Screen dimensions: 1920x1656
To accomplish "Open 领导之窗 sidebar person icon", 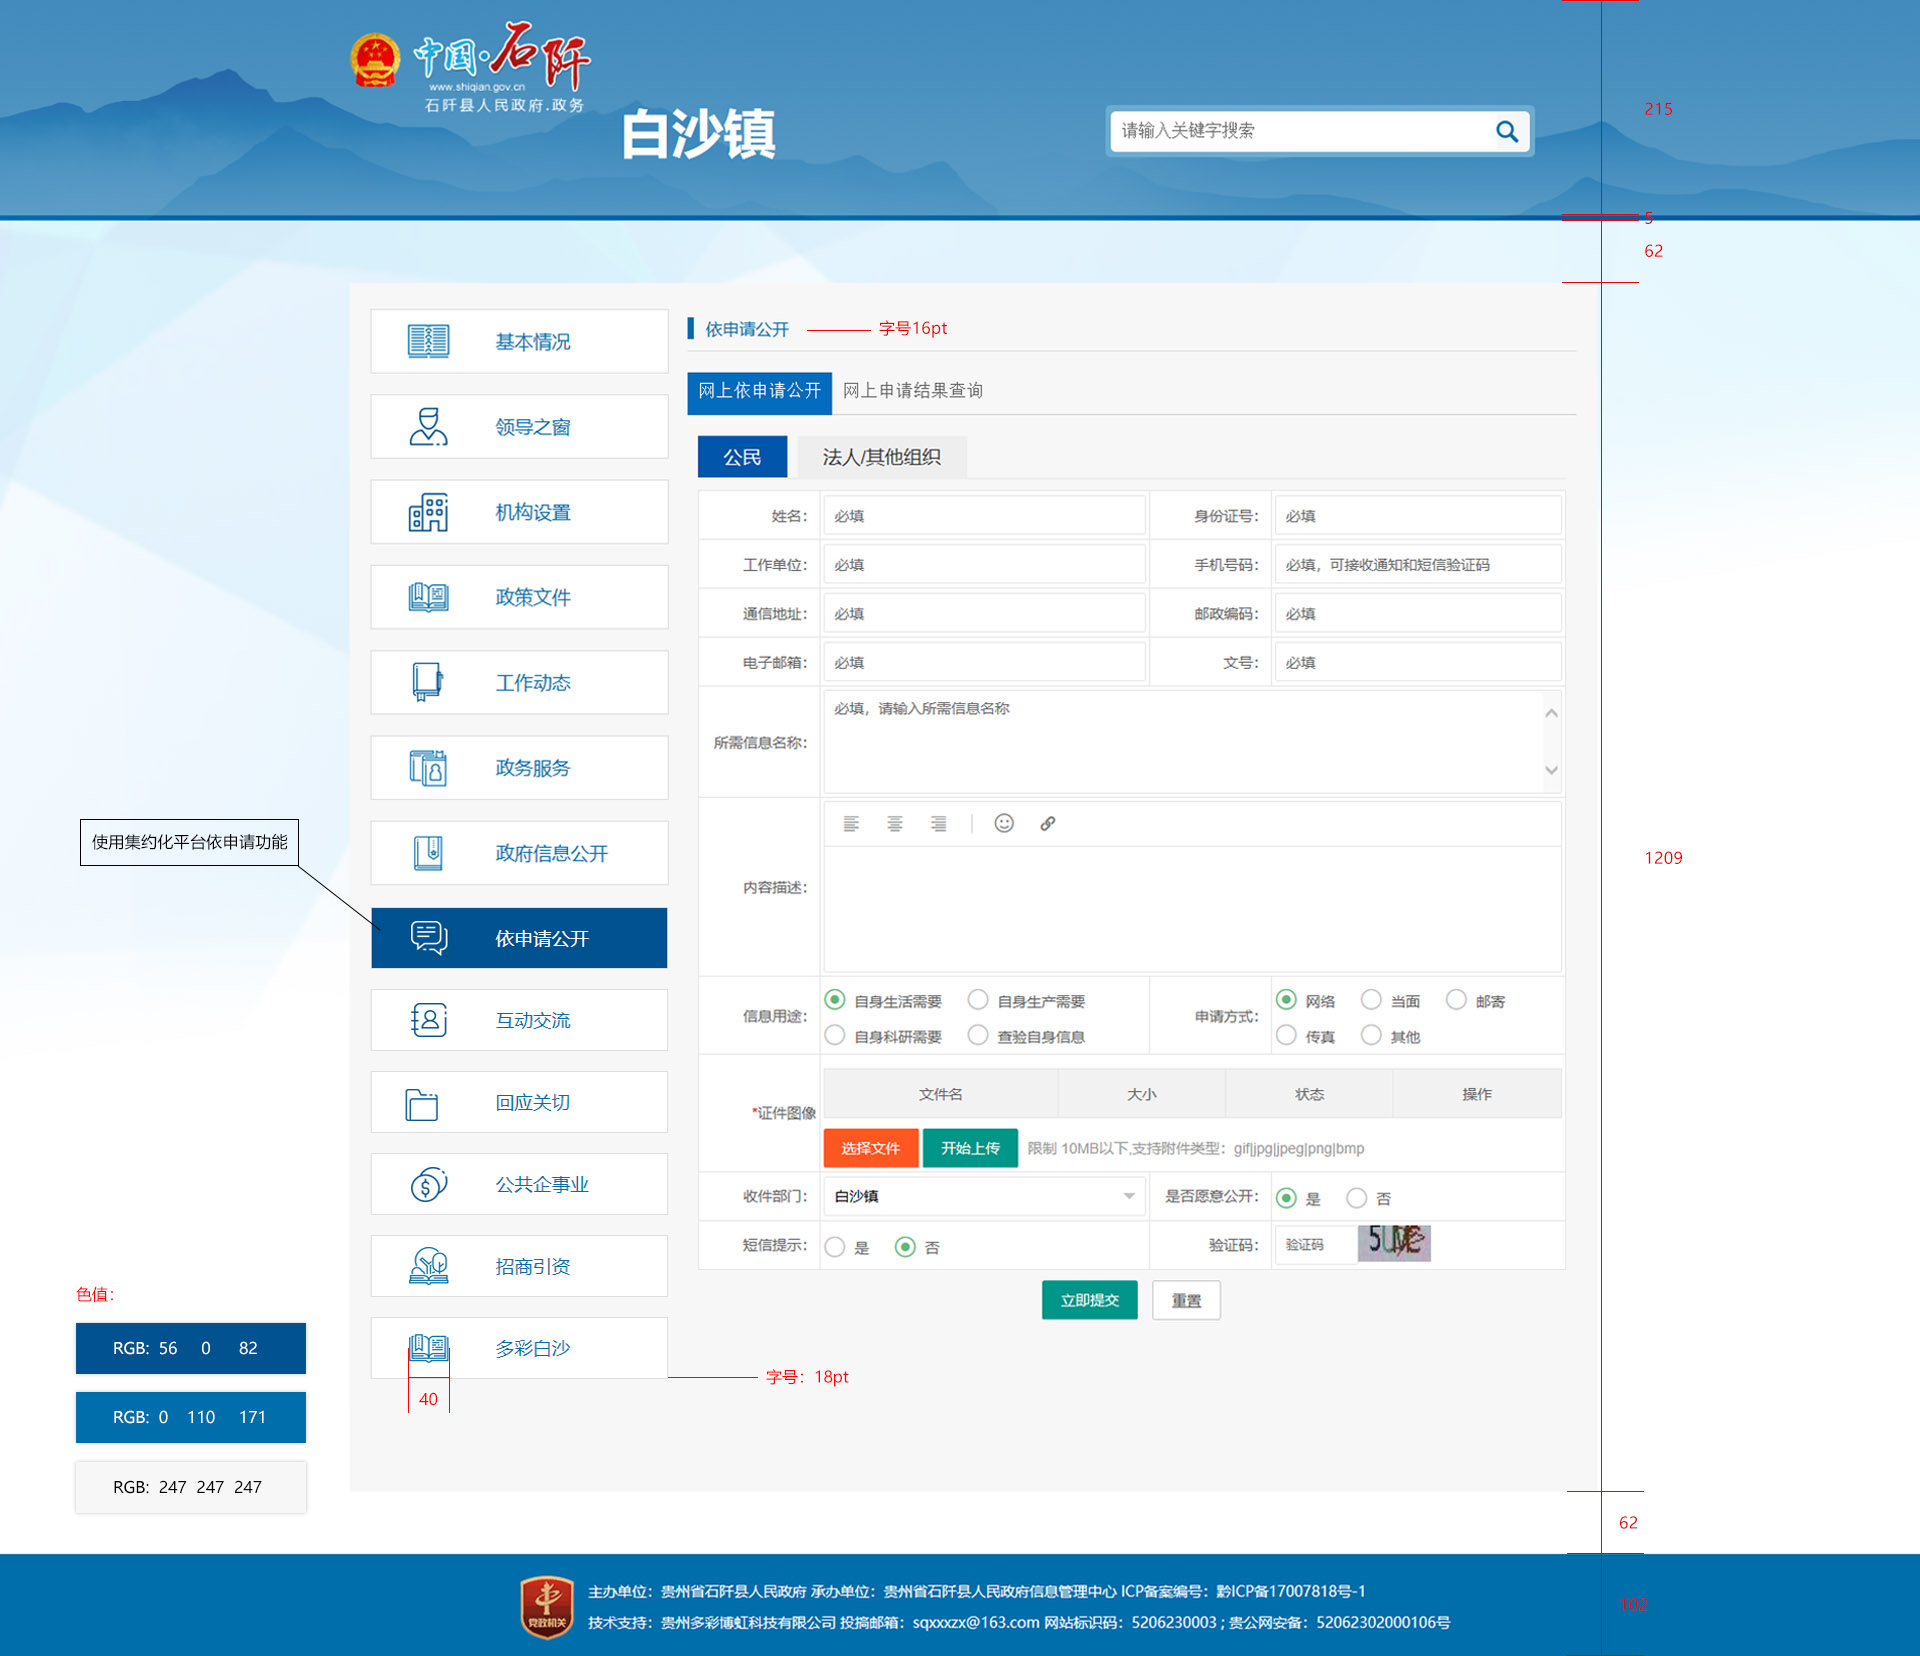I will pyautogui.click(x=428, y=427).
